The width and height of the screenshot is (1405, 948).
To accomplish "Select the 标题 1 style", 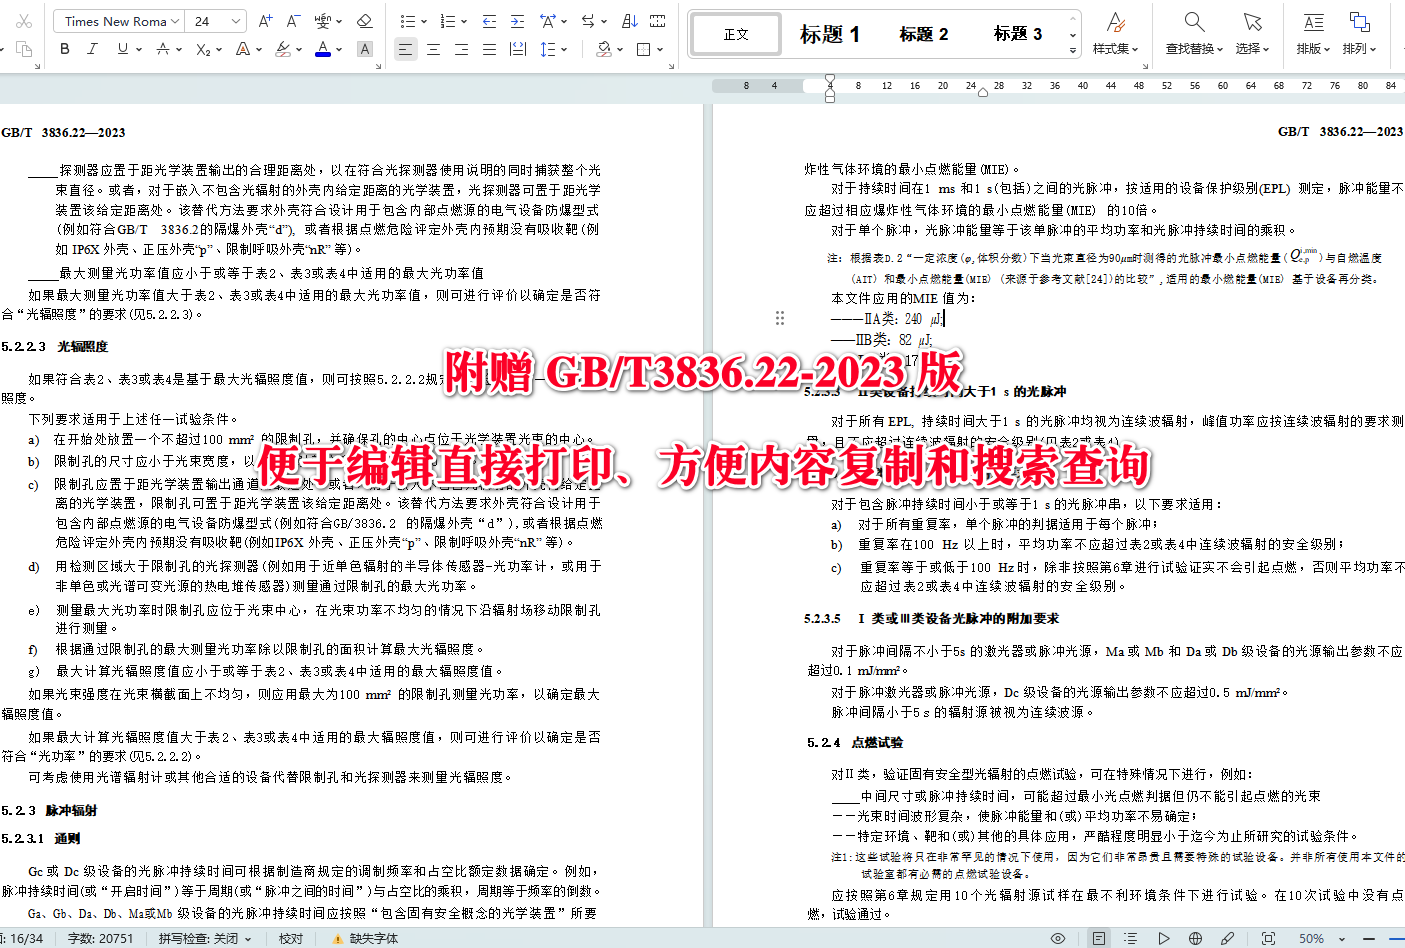I will click(x=830, y=33).
